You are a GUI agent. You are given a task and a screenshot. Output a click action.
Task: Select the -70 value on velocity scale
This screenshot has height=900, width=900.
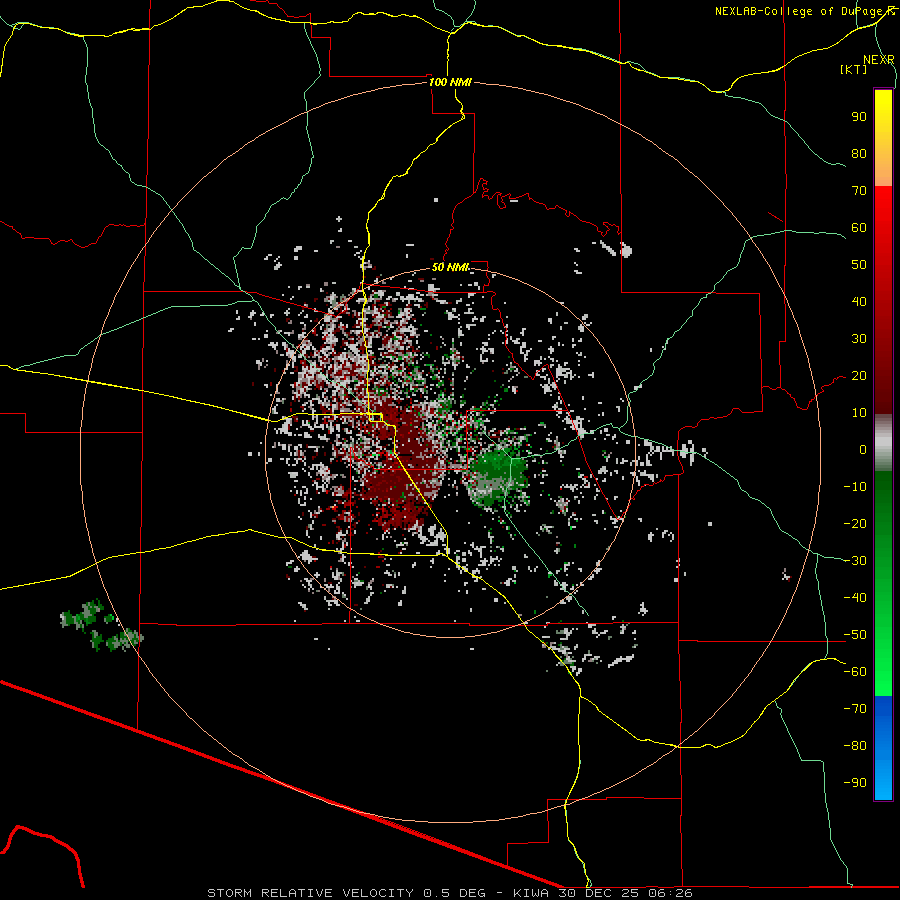pyautogui.click(x=855, y=709)
